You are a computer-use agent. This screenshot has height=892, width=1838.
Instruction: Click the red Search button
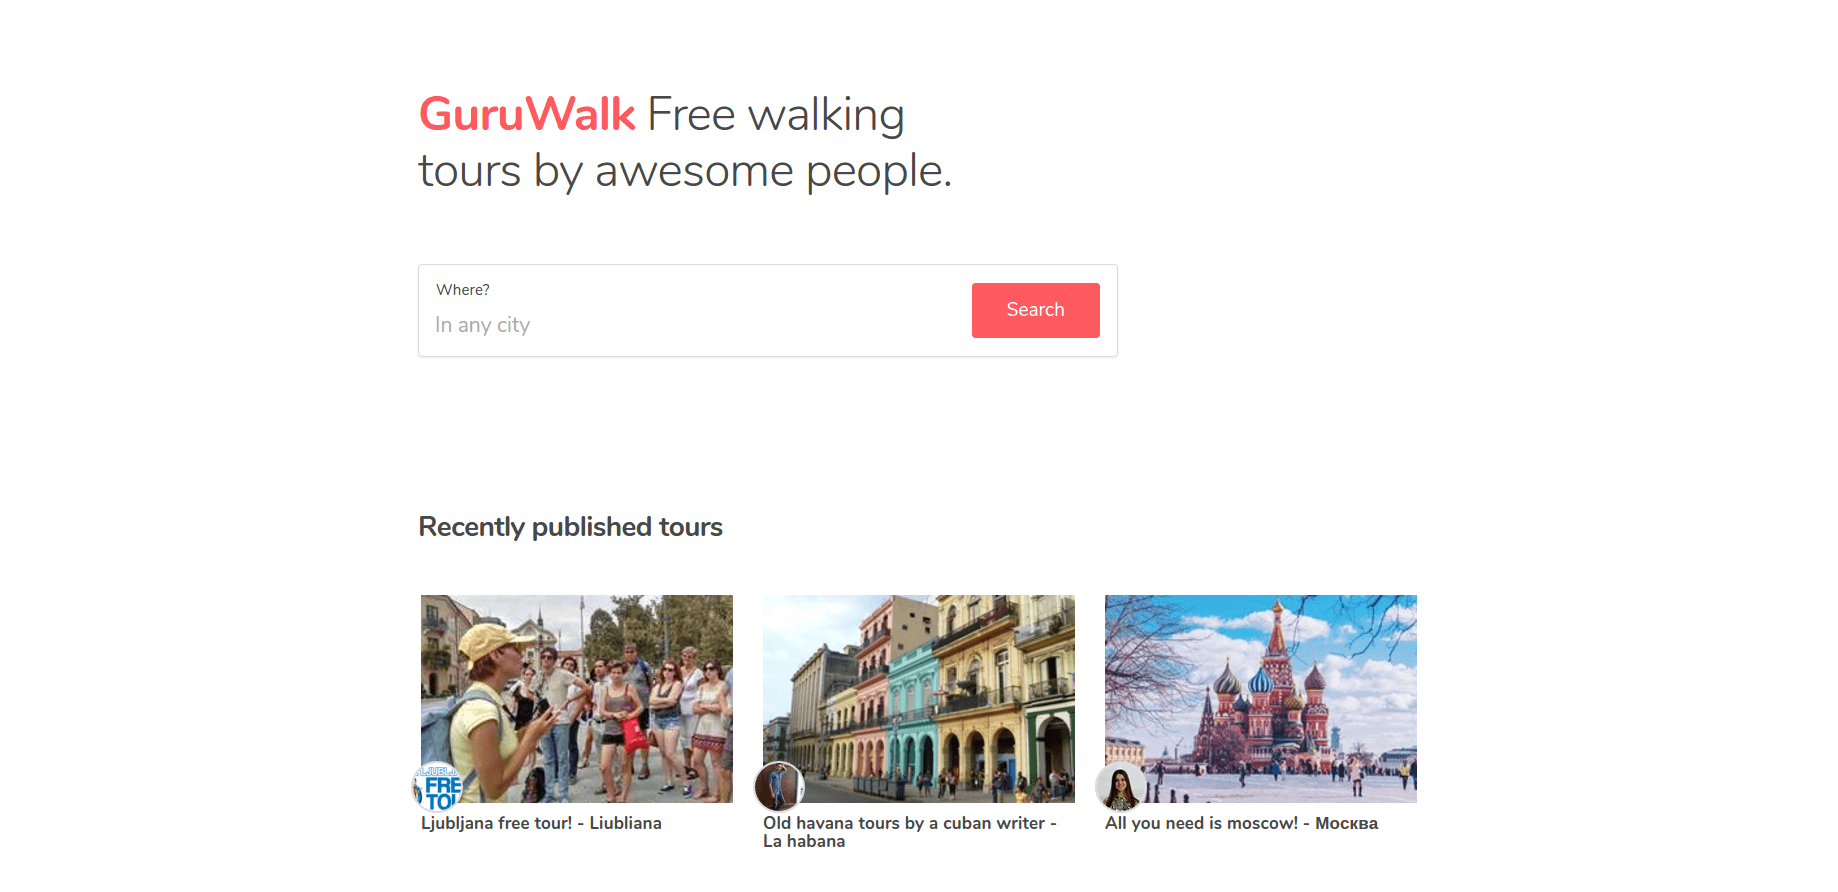tap(1035, 310)
